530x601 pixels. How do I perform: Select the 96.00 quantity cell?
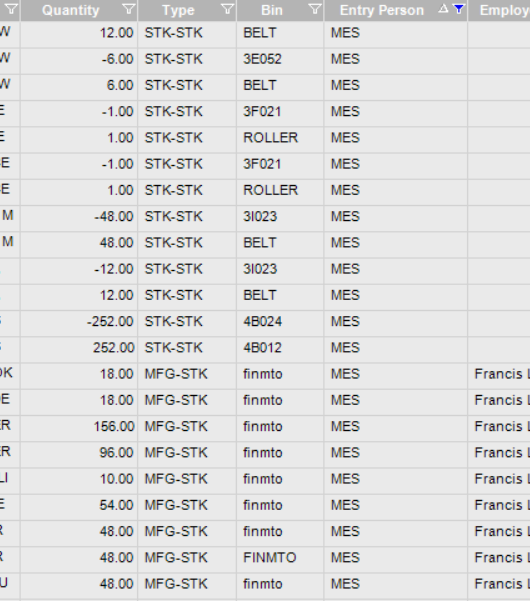[x=79, y=453]
